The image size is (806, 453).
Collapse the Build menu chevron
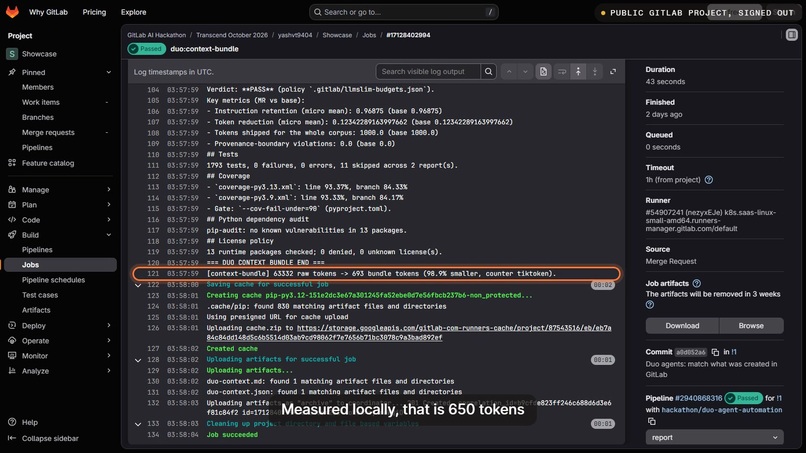pos(108,235)
